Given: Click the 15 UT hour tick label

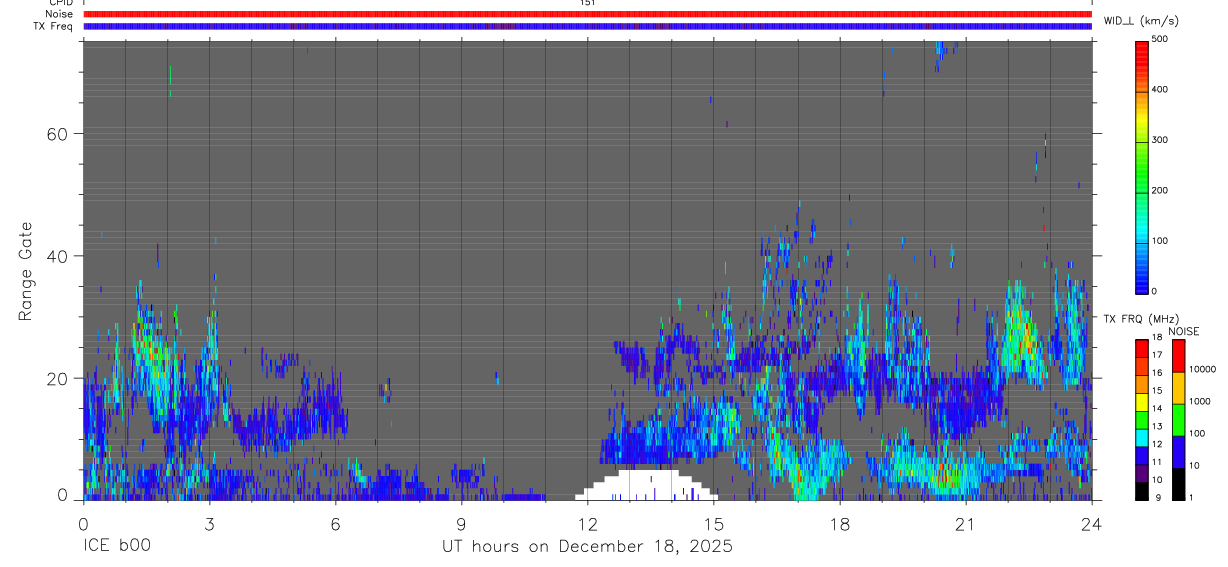Looking at the screenshot, I should pyautogui.click(x=714, y=522).
